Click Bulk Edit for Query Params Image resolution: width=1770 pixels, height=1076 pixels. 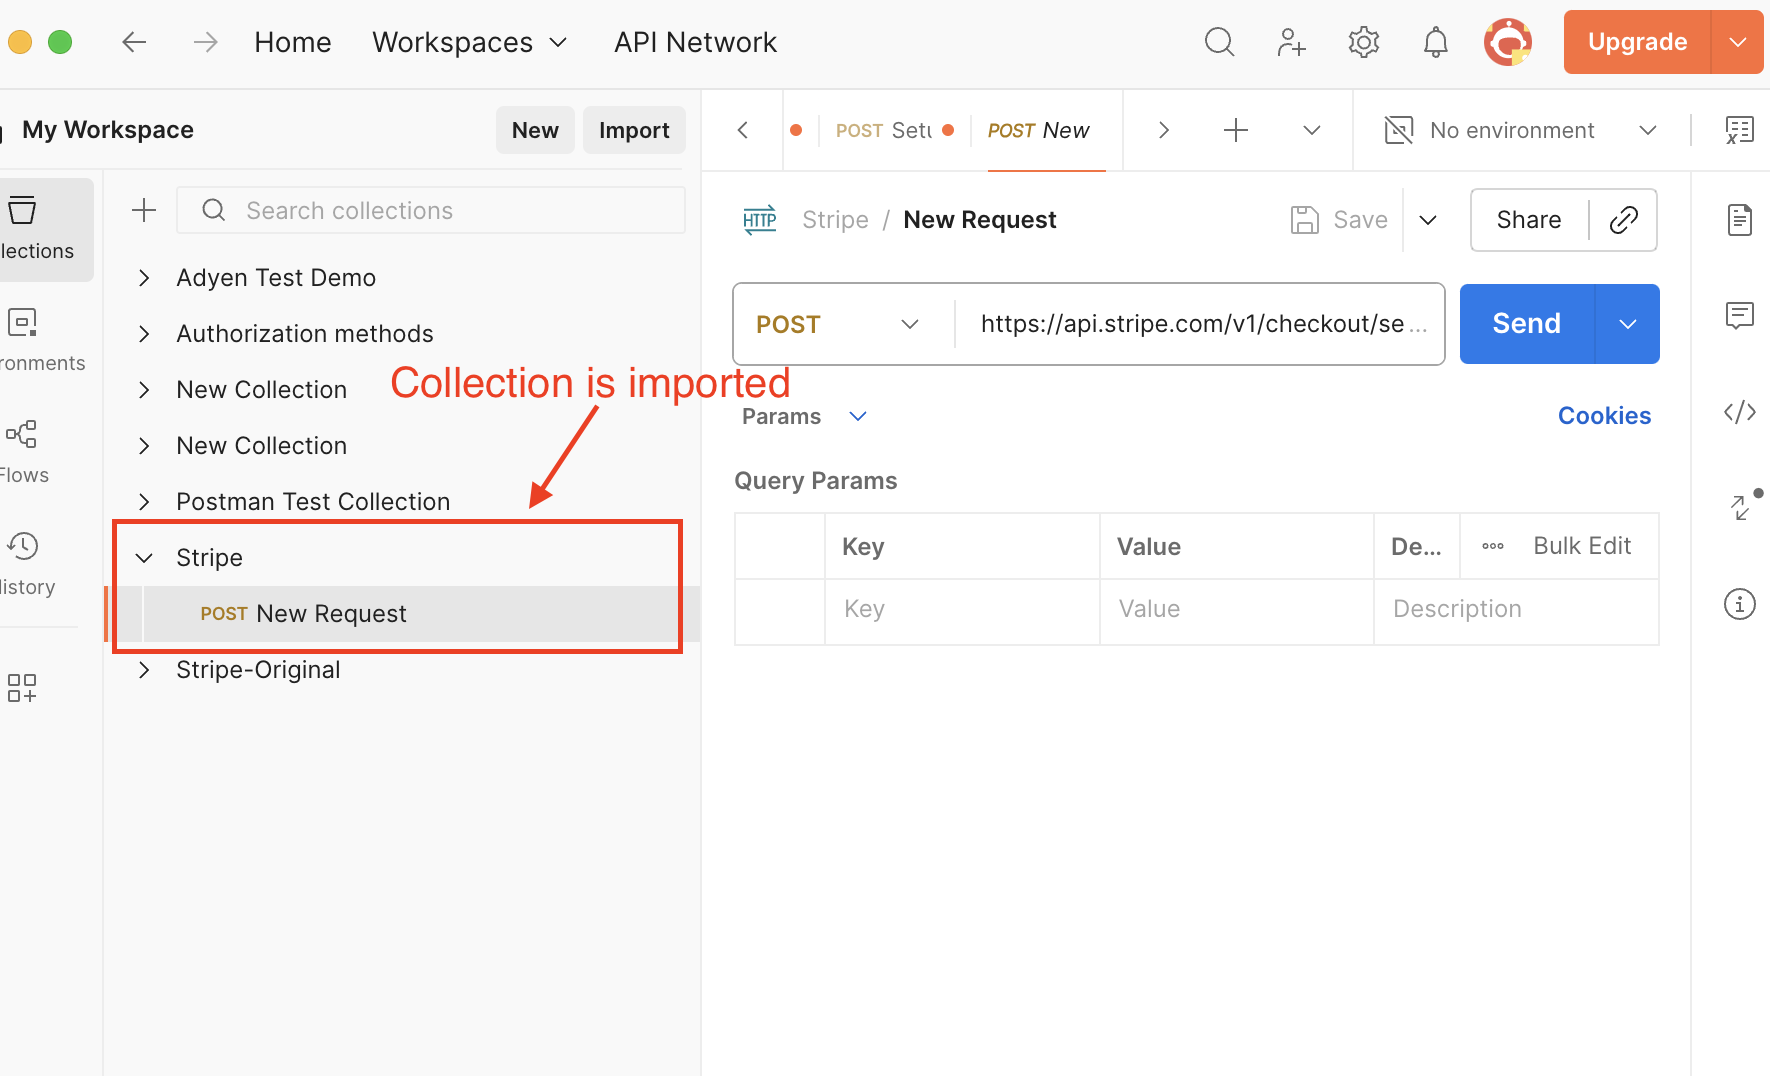tap(1582, 546)
